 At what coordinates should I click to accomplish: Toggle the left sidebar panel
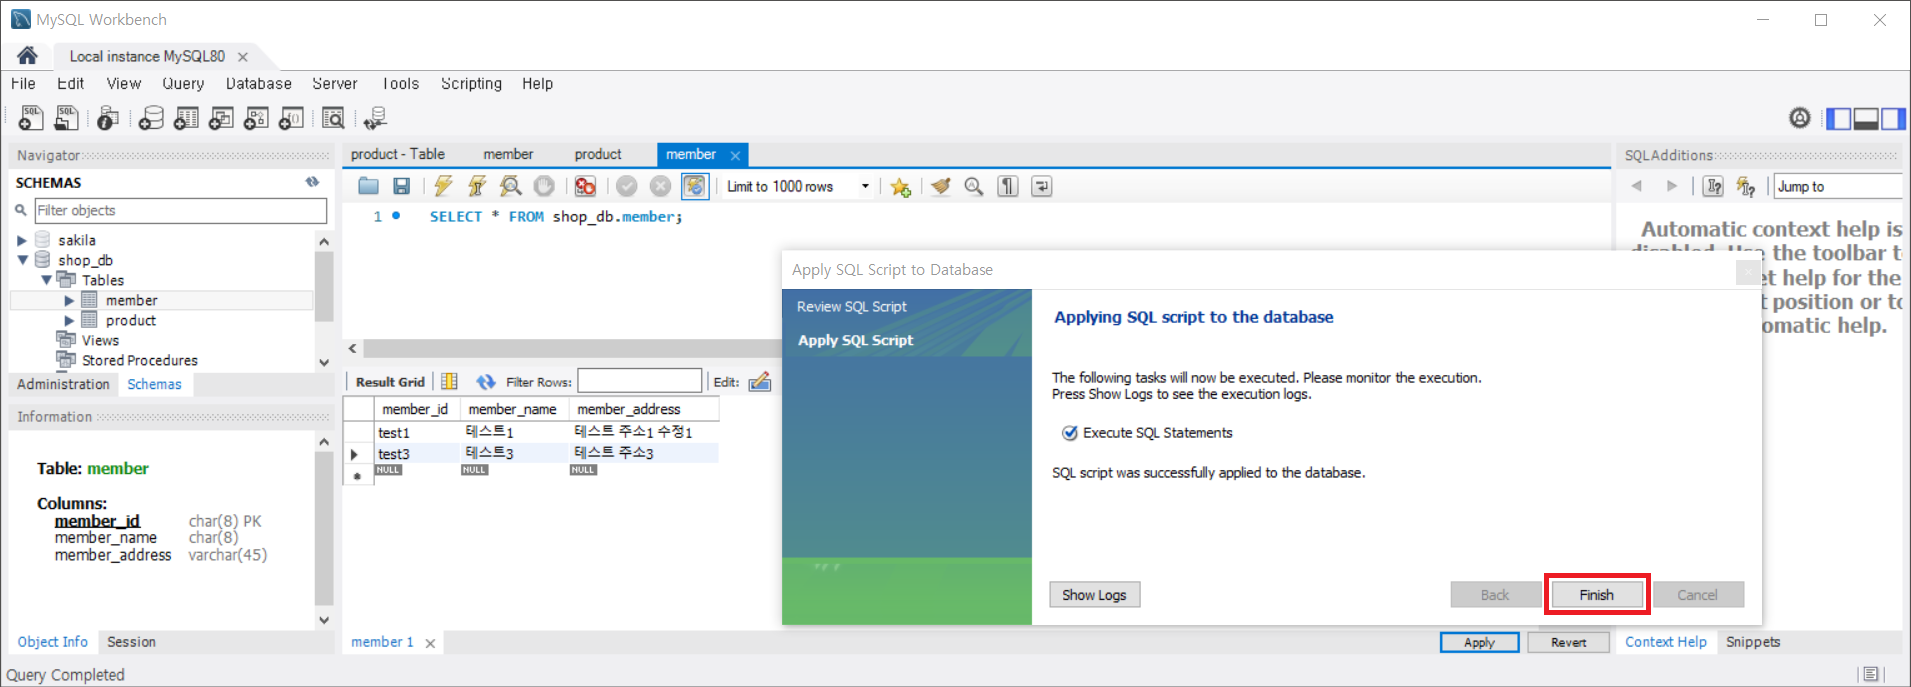(1838, 119)
